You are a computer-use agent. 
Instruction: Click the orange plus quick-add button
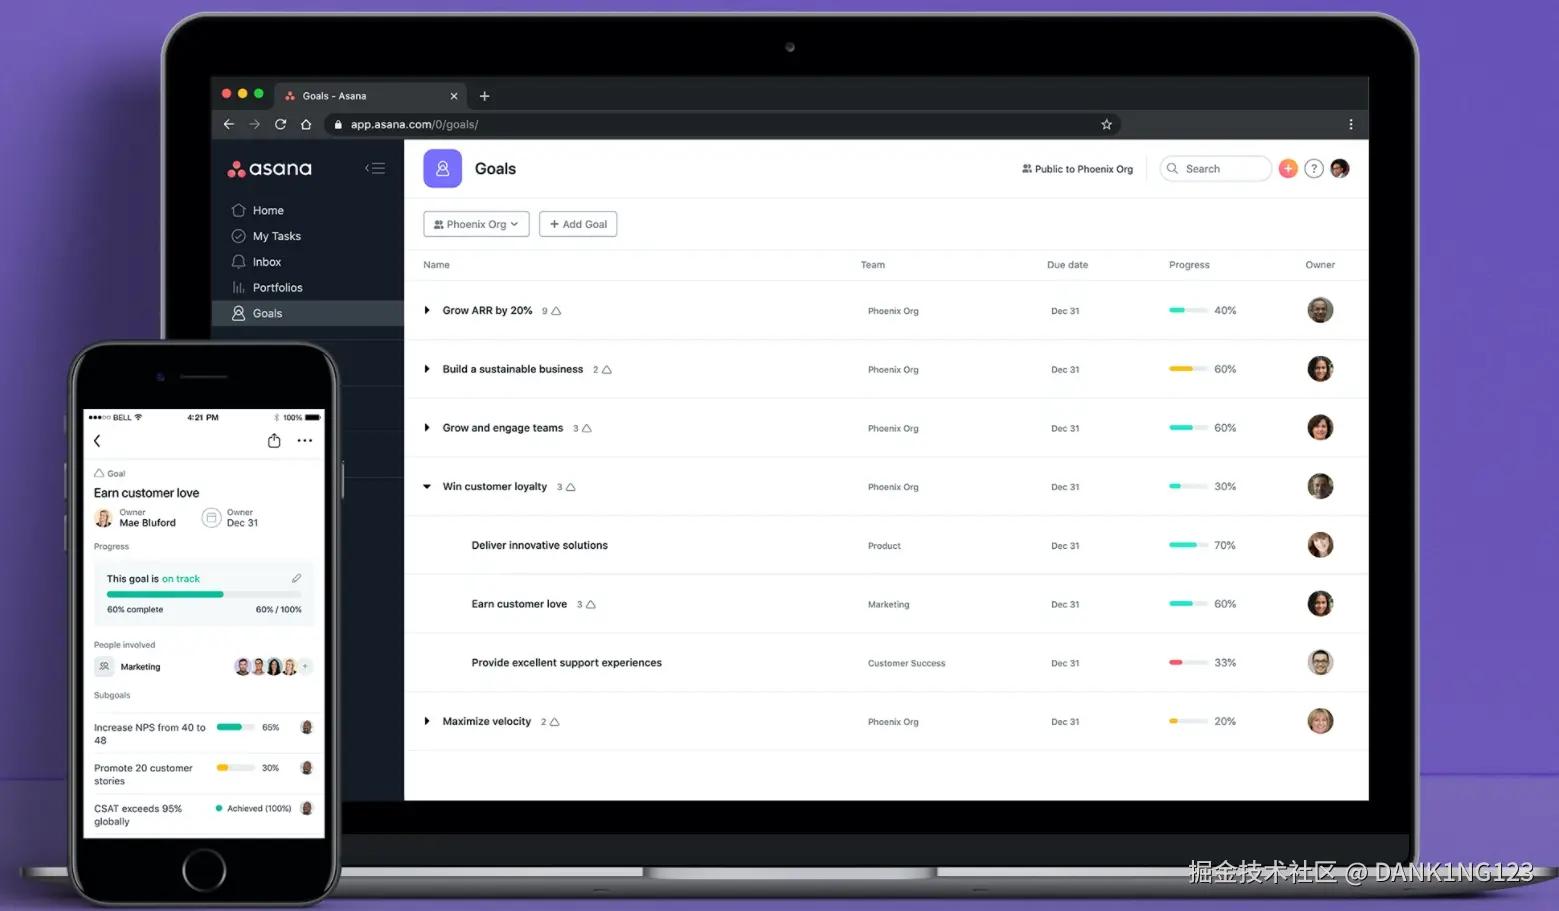(1288, 169)
